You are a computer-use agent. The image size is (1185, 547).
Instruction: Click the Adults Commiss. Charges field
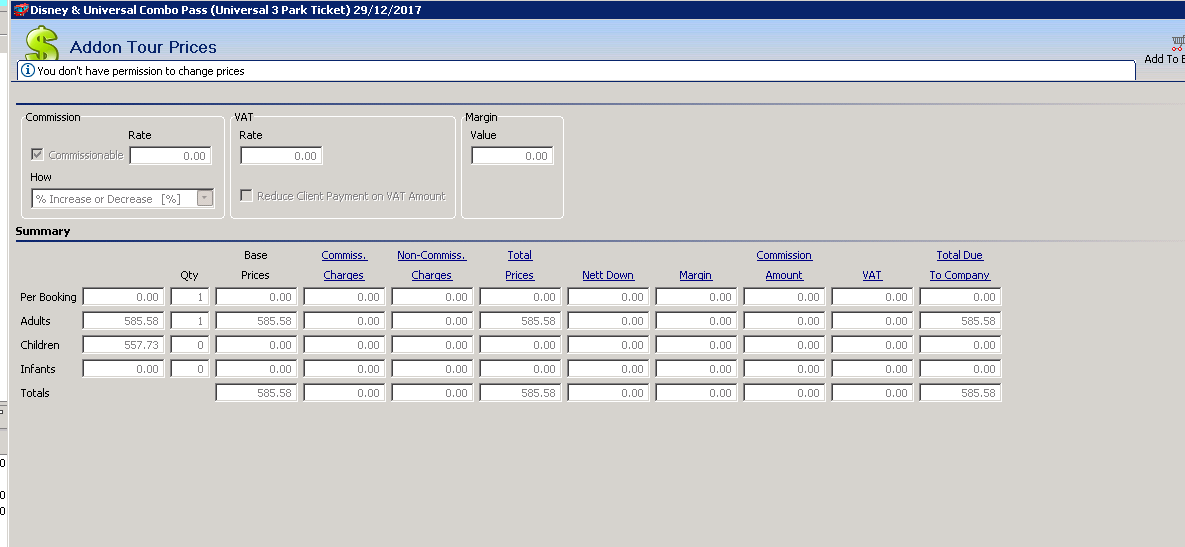pyautogui.click(x=345, y=321)
